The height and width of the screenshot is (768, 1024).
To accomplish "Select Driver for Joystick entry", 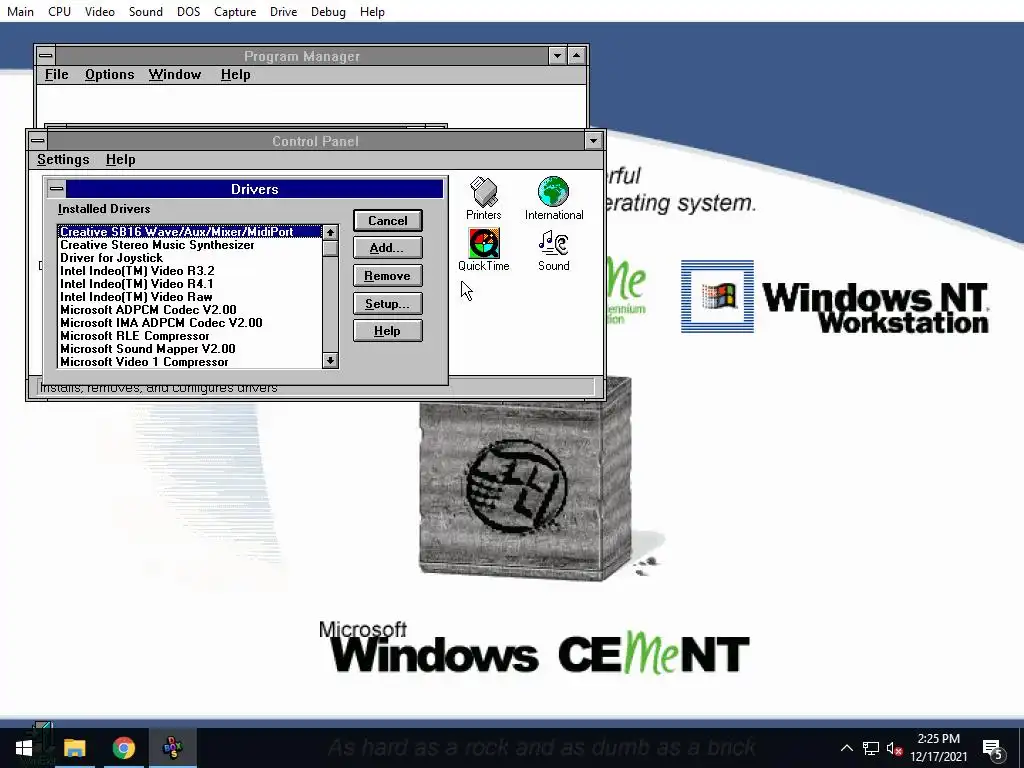I will [190, 258].
